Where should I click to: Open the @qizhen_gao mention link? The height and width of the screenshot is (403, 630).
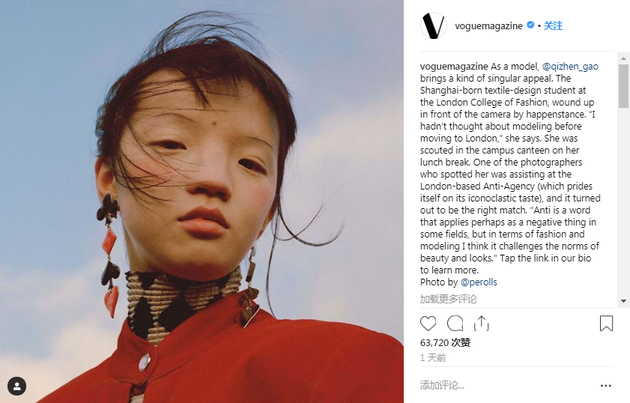pyautogui.click(x=570, y=66)
